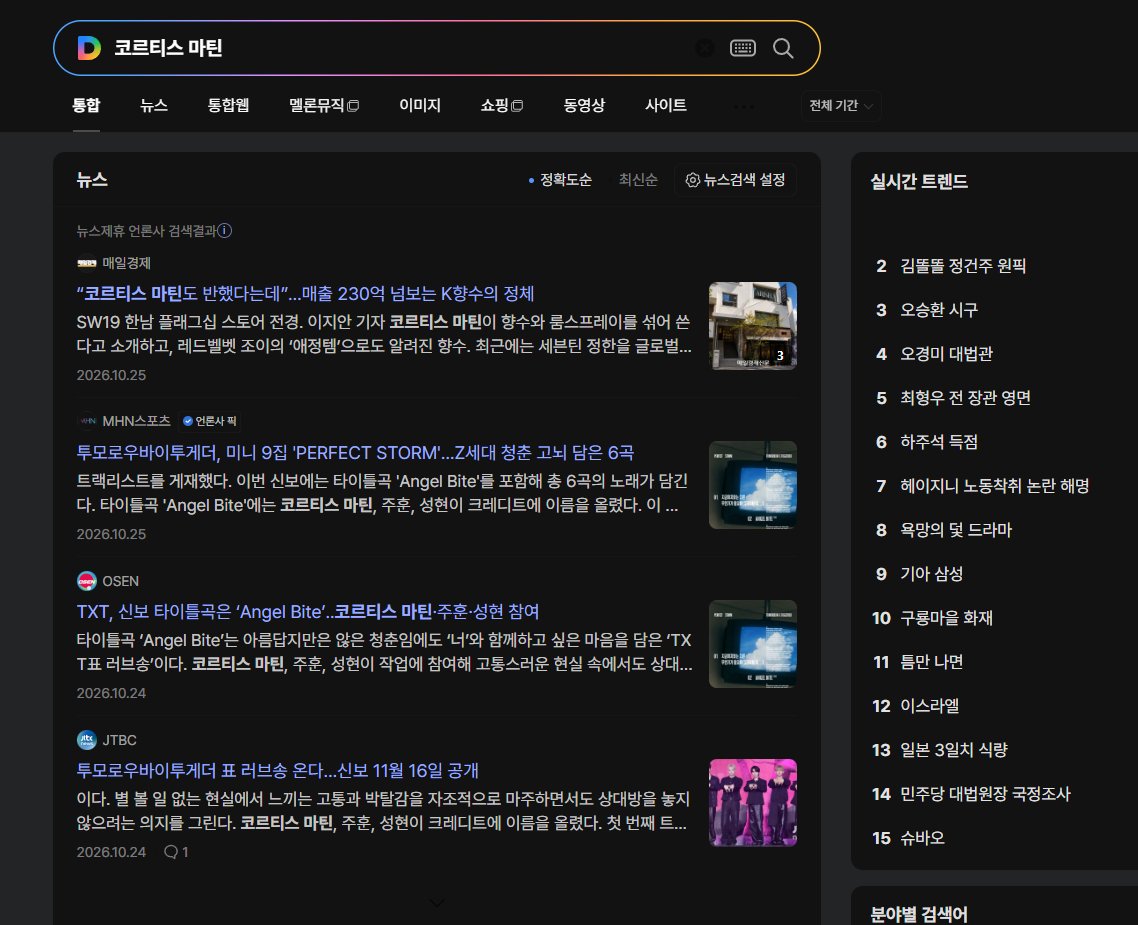Switch to the 동영상 tab
The height and width of the screenshot is (925, 1138).
584,106
